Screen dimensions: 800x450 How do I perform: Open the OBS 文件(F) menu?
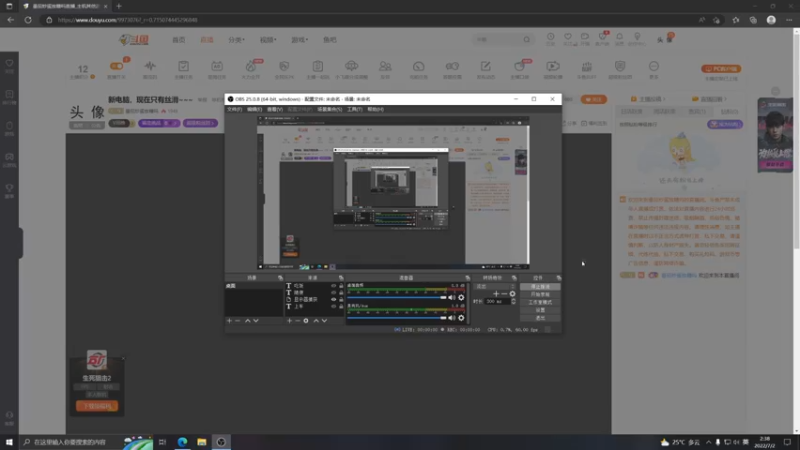coord(234,109)
